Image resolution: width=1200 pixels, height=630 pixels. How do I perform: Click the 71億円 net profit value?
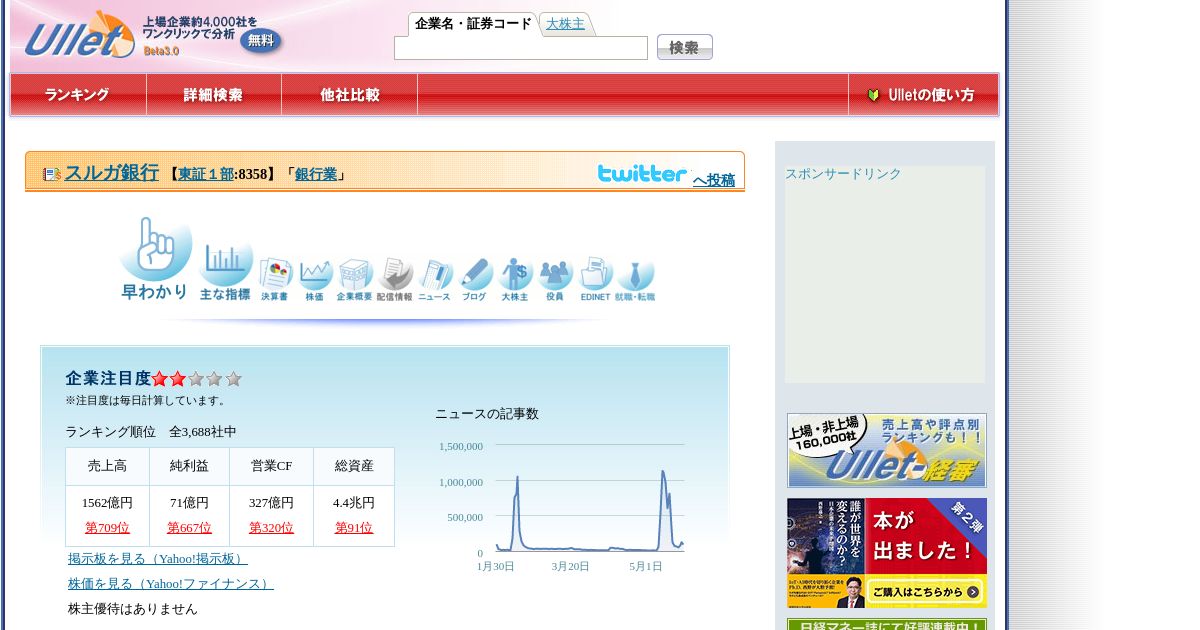(189, 503)
